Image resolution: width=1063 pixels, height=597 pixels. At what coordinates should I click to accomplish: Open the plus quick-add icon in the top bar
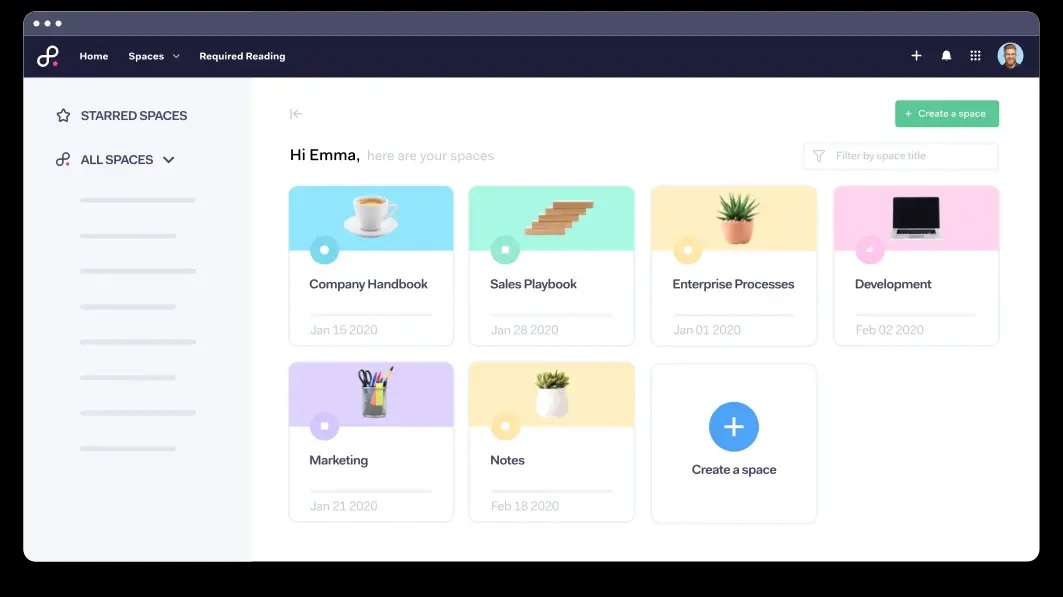(916, 56)
